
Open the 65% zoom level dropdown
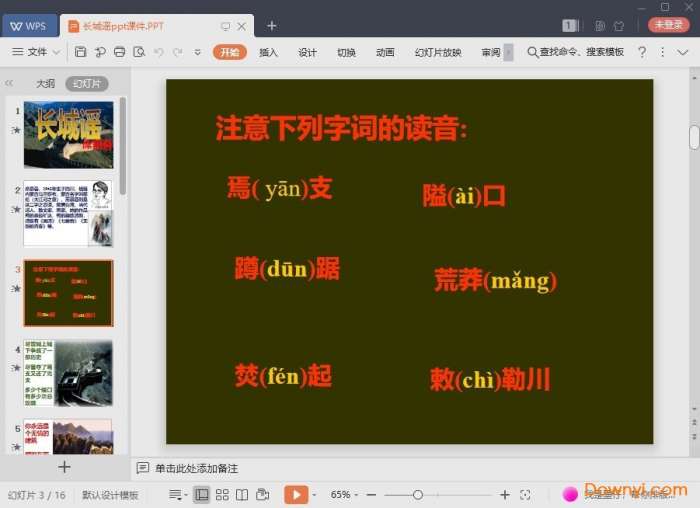coord(344,495)
